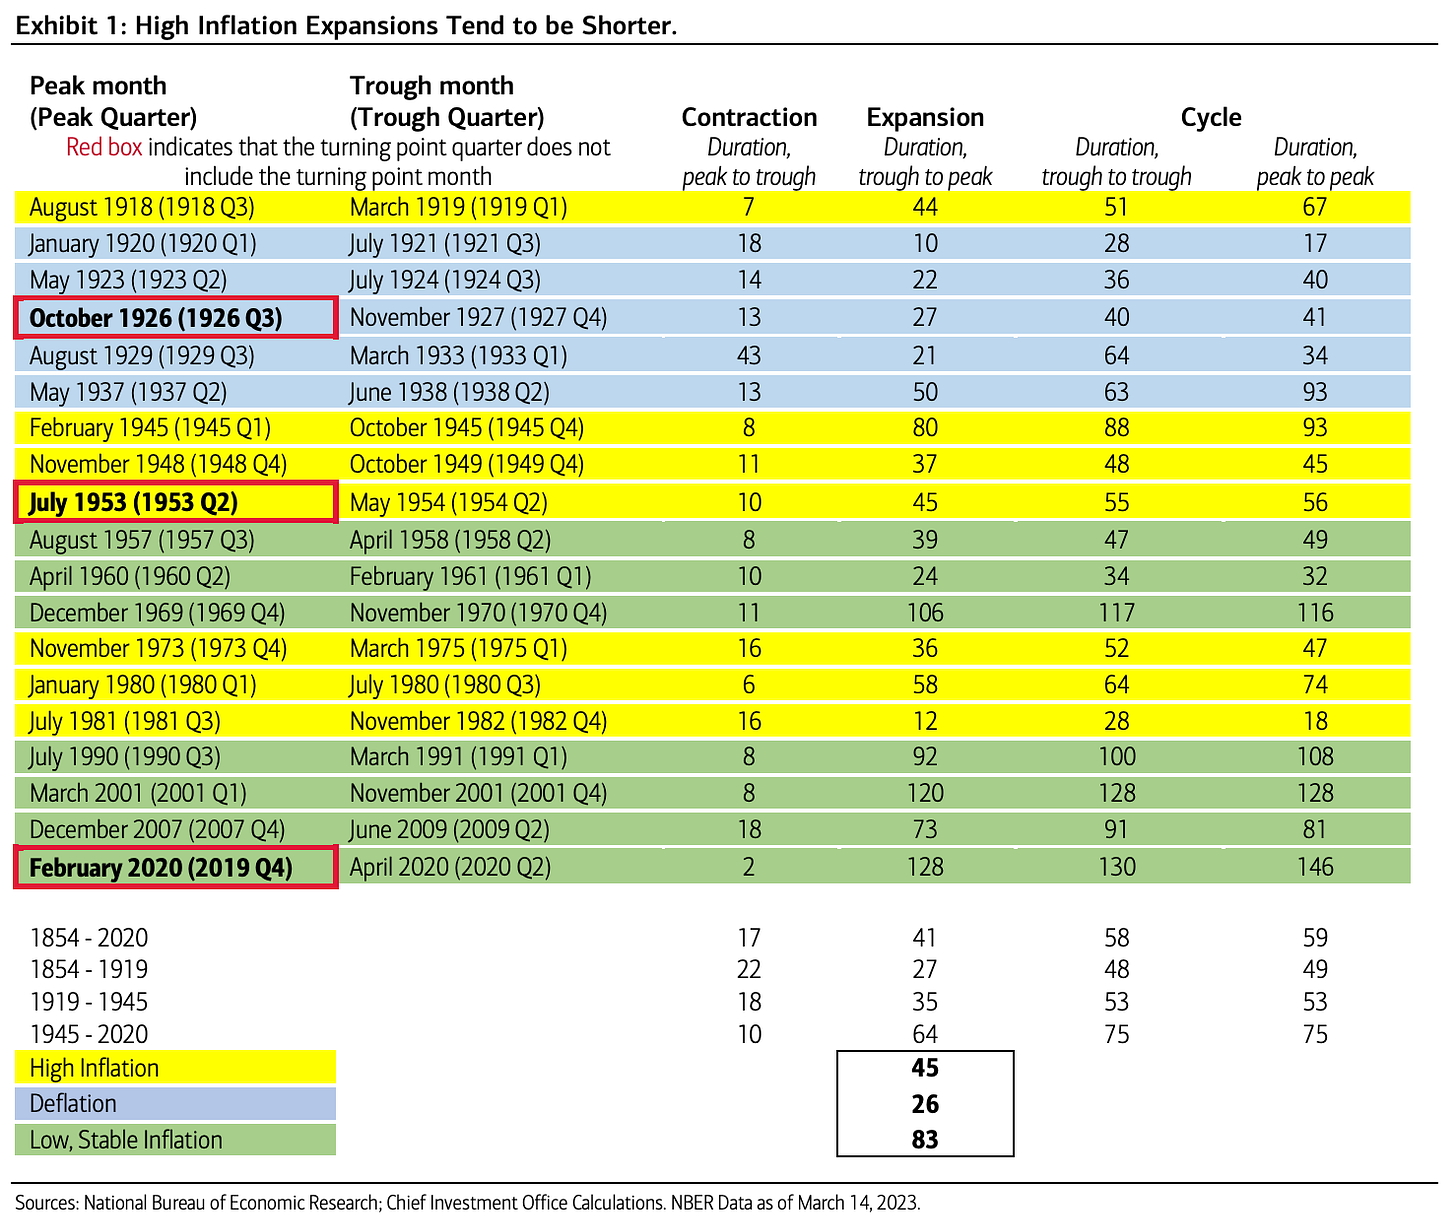The width and height of the screenshot is (1456, 1231).
Task: Select 'March 1919 (1919 Q1)' trough cell
Action: pyautogui.click(x=458, y=207)
